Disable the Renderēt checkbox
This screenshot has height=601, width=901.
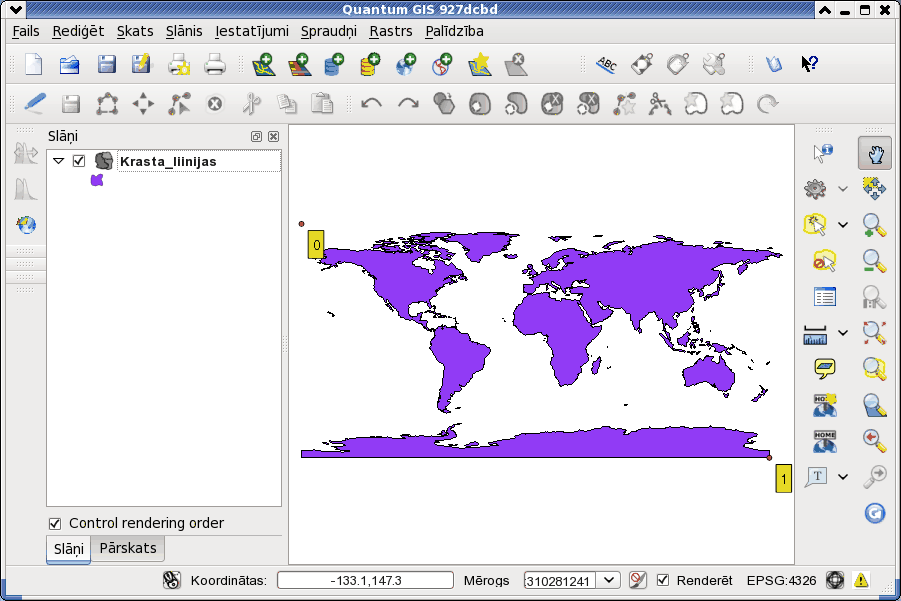663,580
